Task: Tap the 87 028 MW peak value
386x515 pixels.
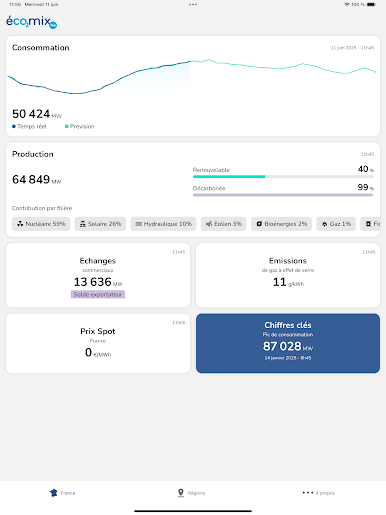Action: [288, 346]
